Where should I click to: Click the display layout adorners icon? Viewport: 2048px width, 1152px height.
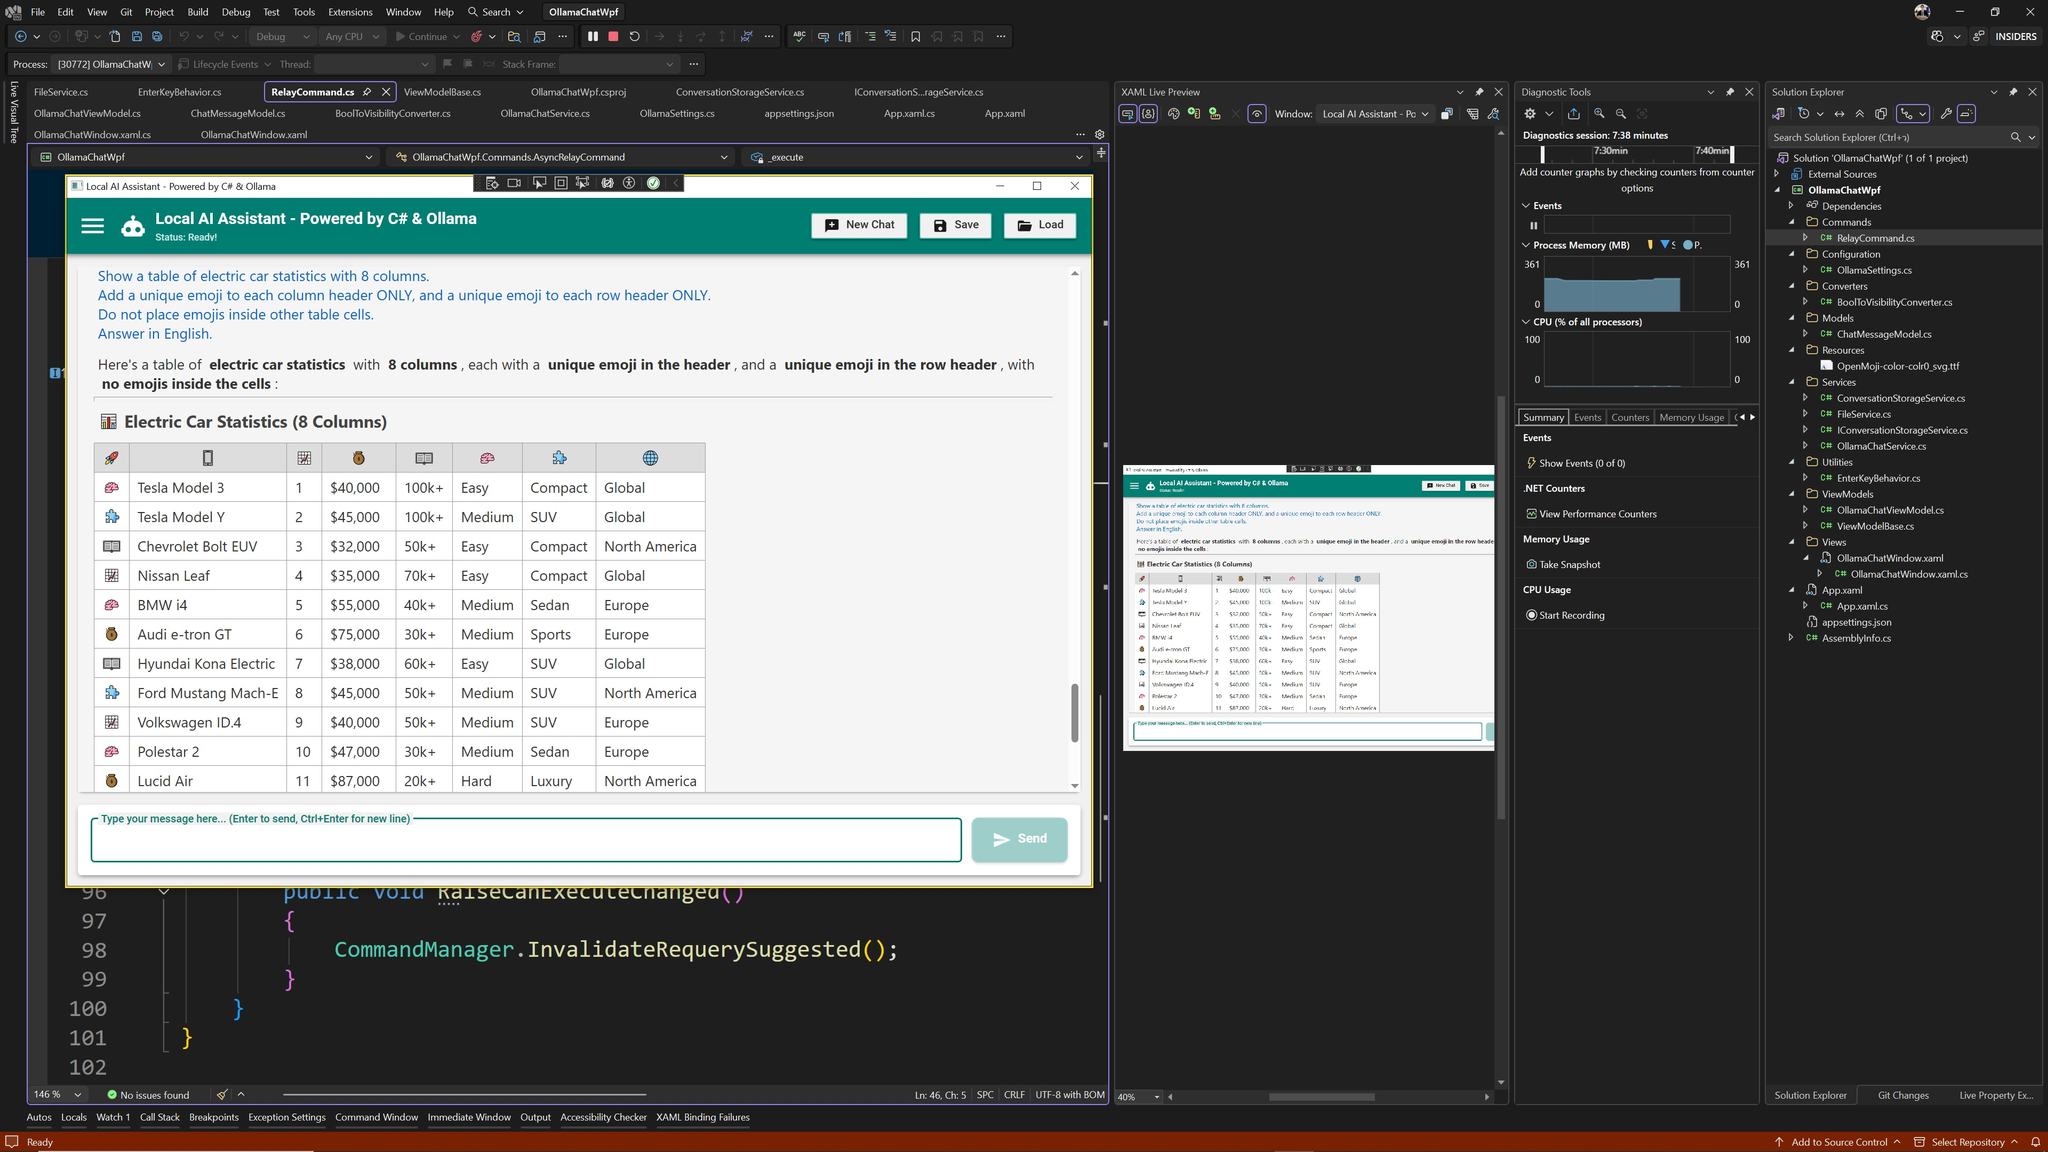(560, 183)
